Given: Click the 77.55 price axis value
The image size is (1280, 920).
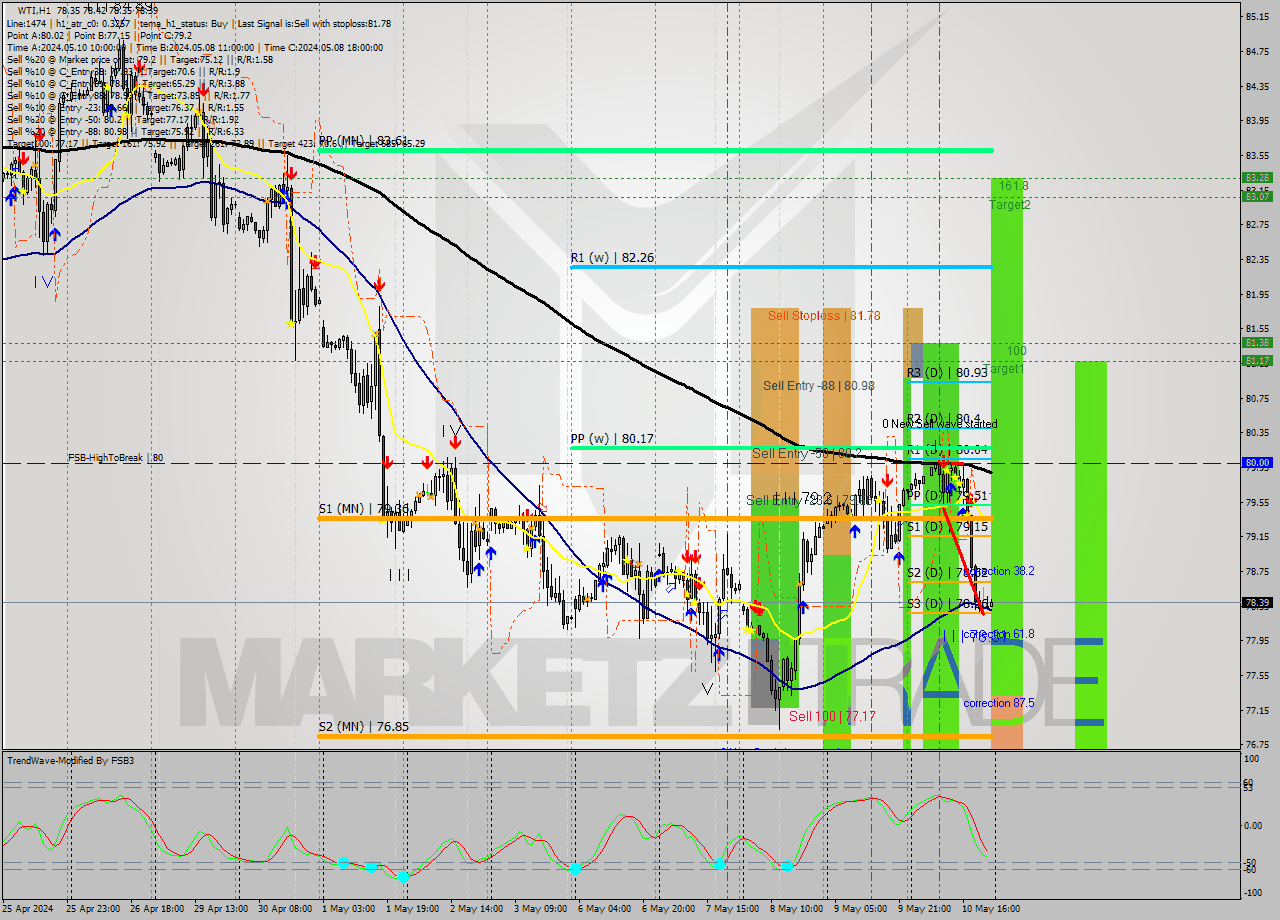Looking at the screenshot, I should [x=1257, y=676].
